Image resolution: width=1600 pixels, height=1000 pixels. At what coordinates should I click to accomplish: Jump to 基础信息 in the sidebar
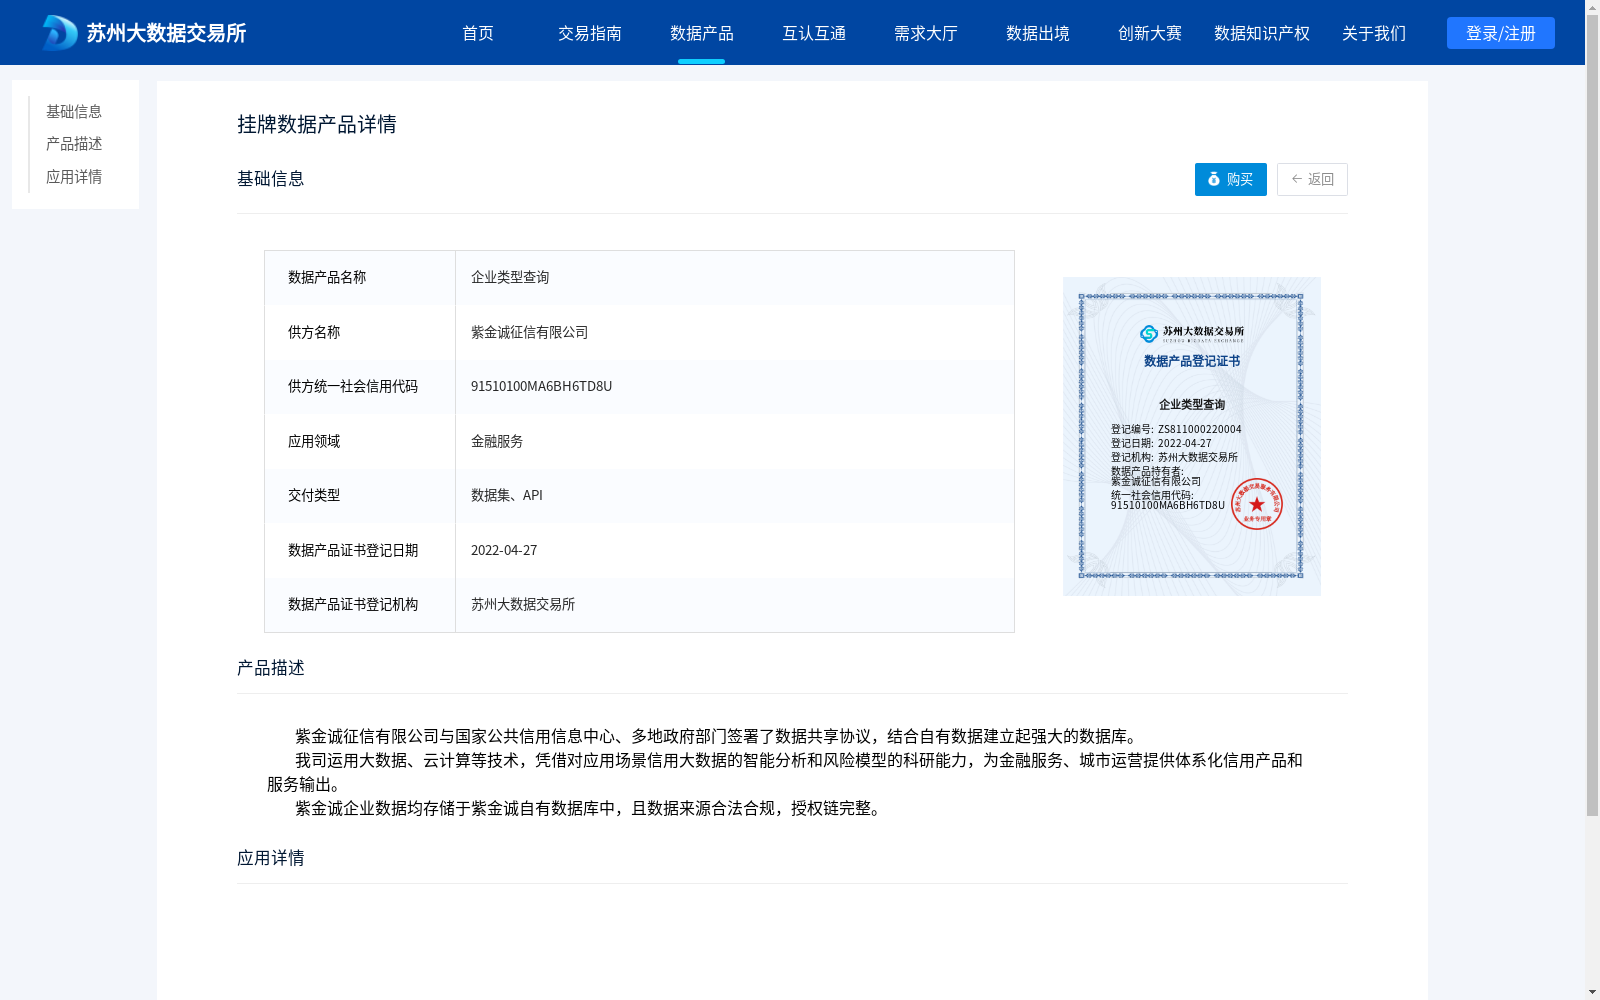74,111
